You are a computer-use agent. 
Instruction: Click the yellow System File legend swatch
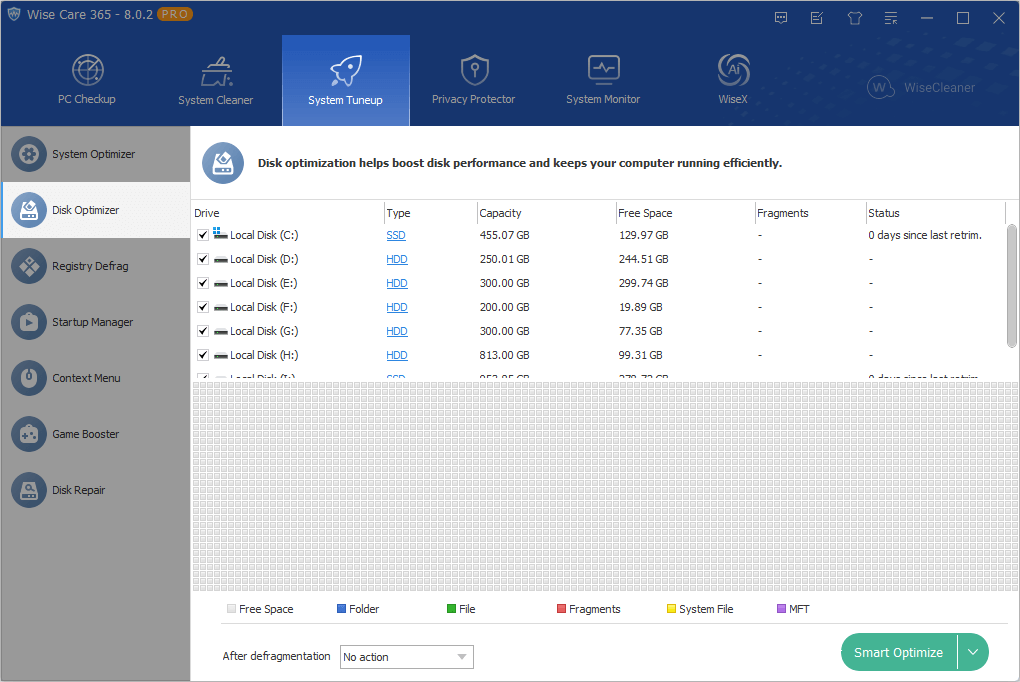(x=671, y=608)
